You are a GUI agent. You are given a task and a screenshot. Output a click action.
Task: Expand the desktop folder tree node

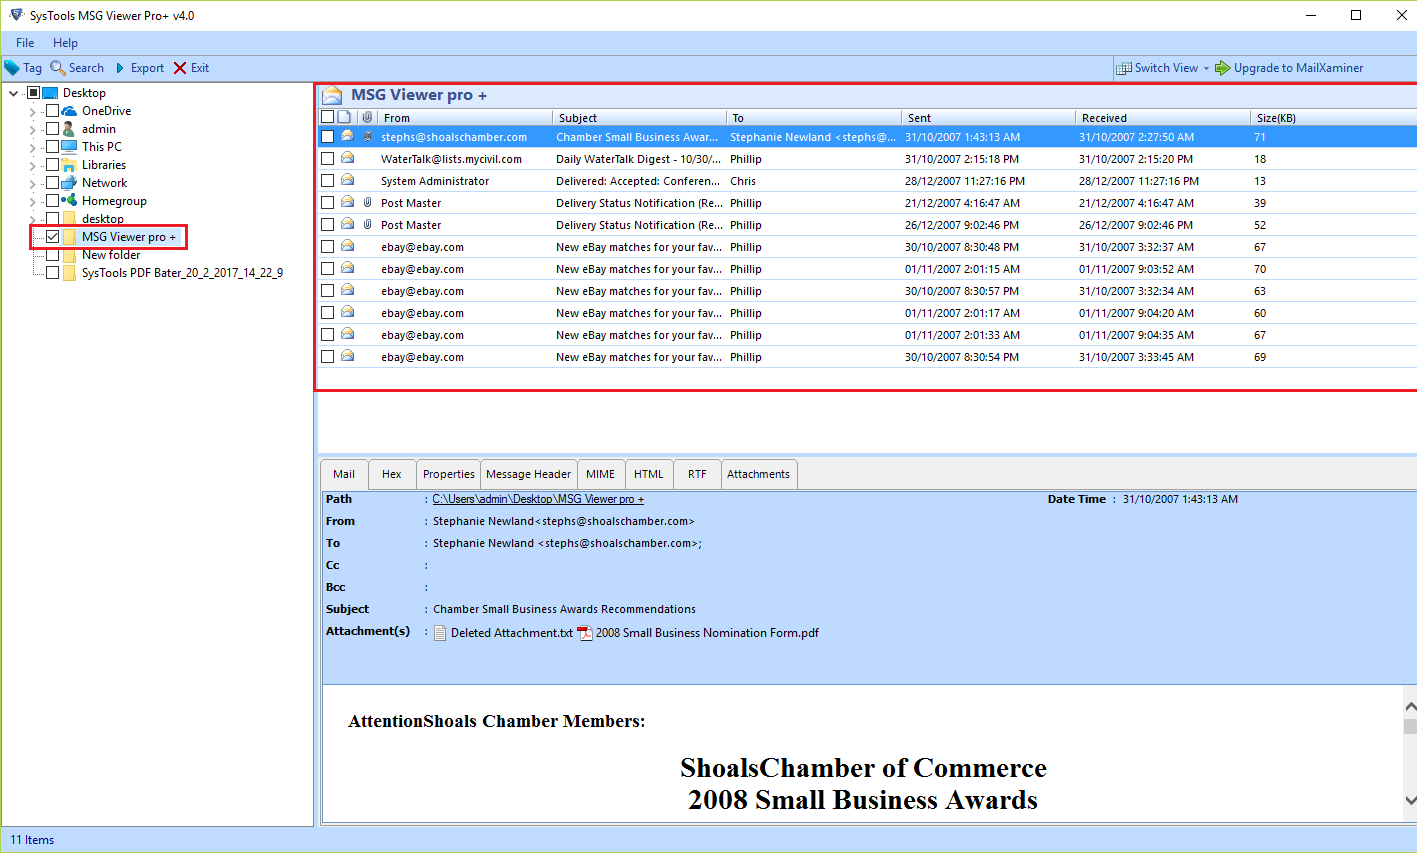pyautogui.click(x=33, y=219)
